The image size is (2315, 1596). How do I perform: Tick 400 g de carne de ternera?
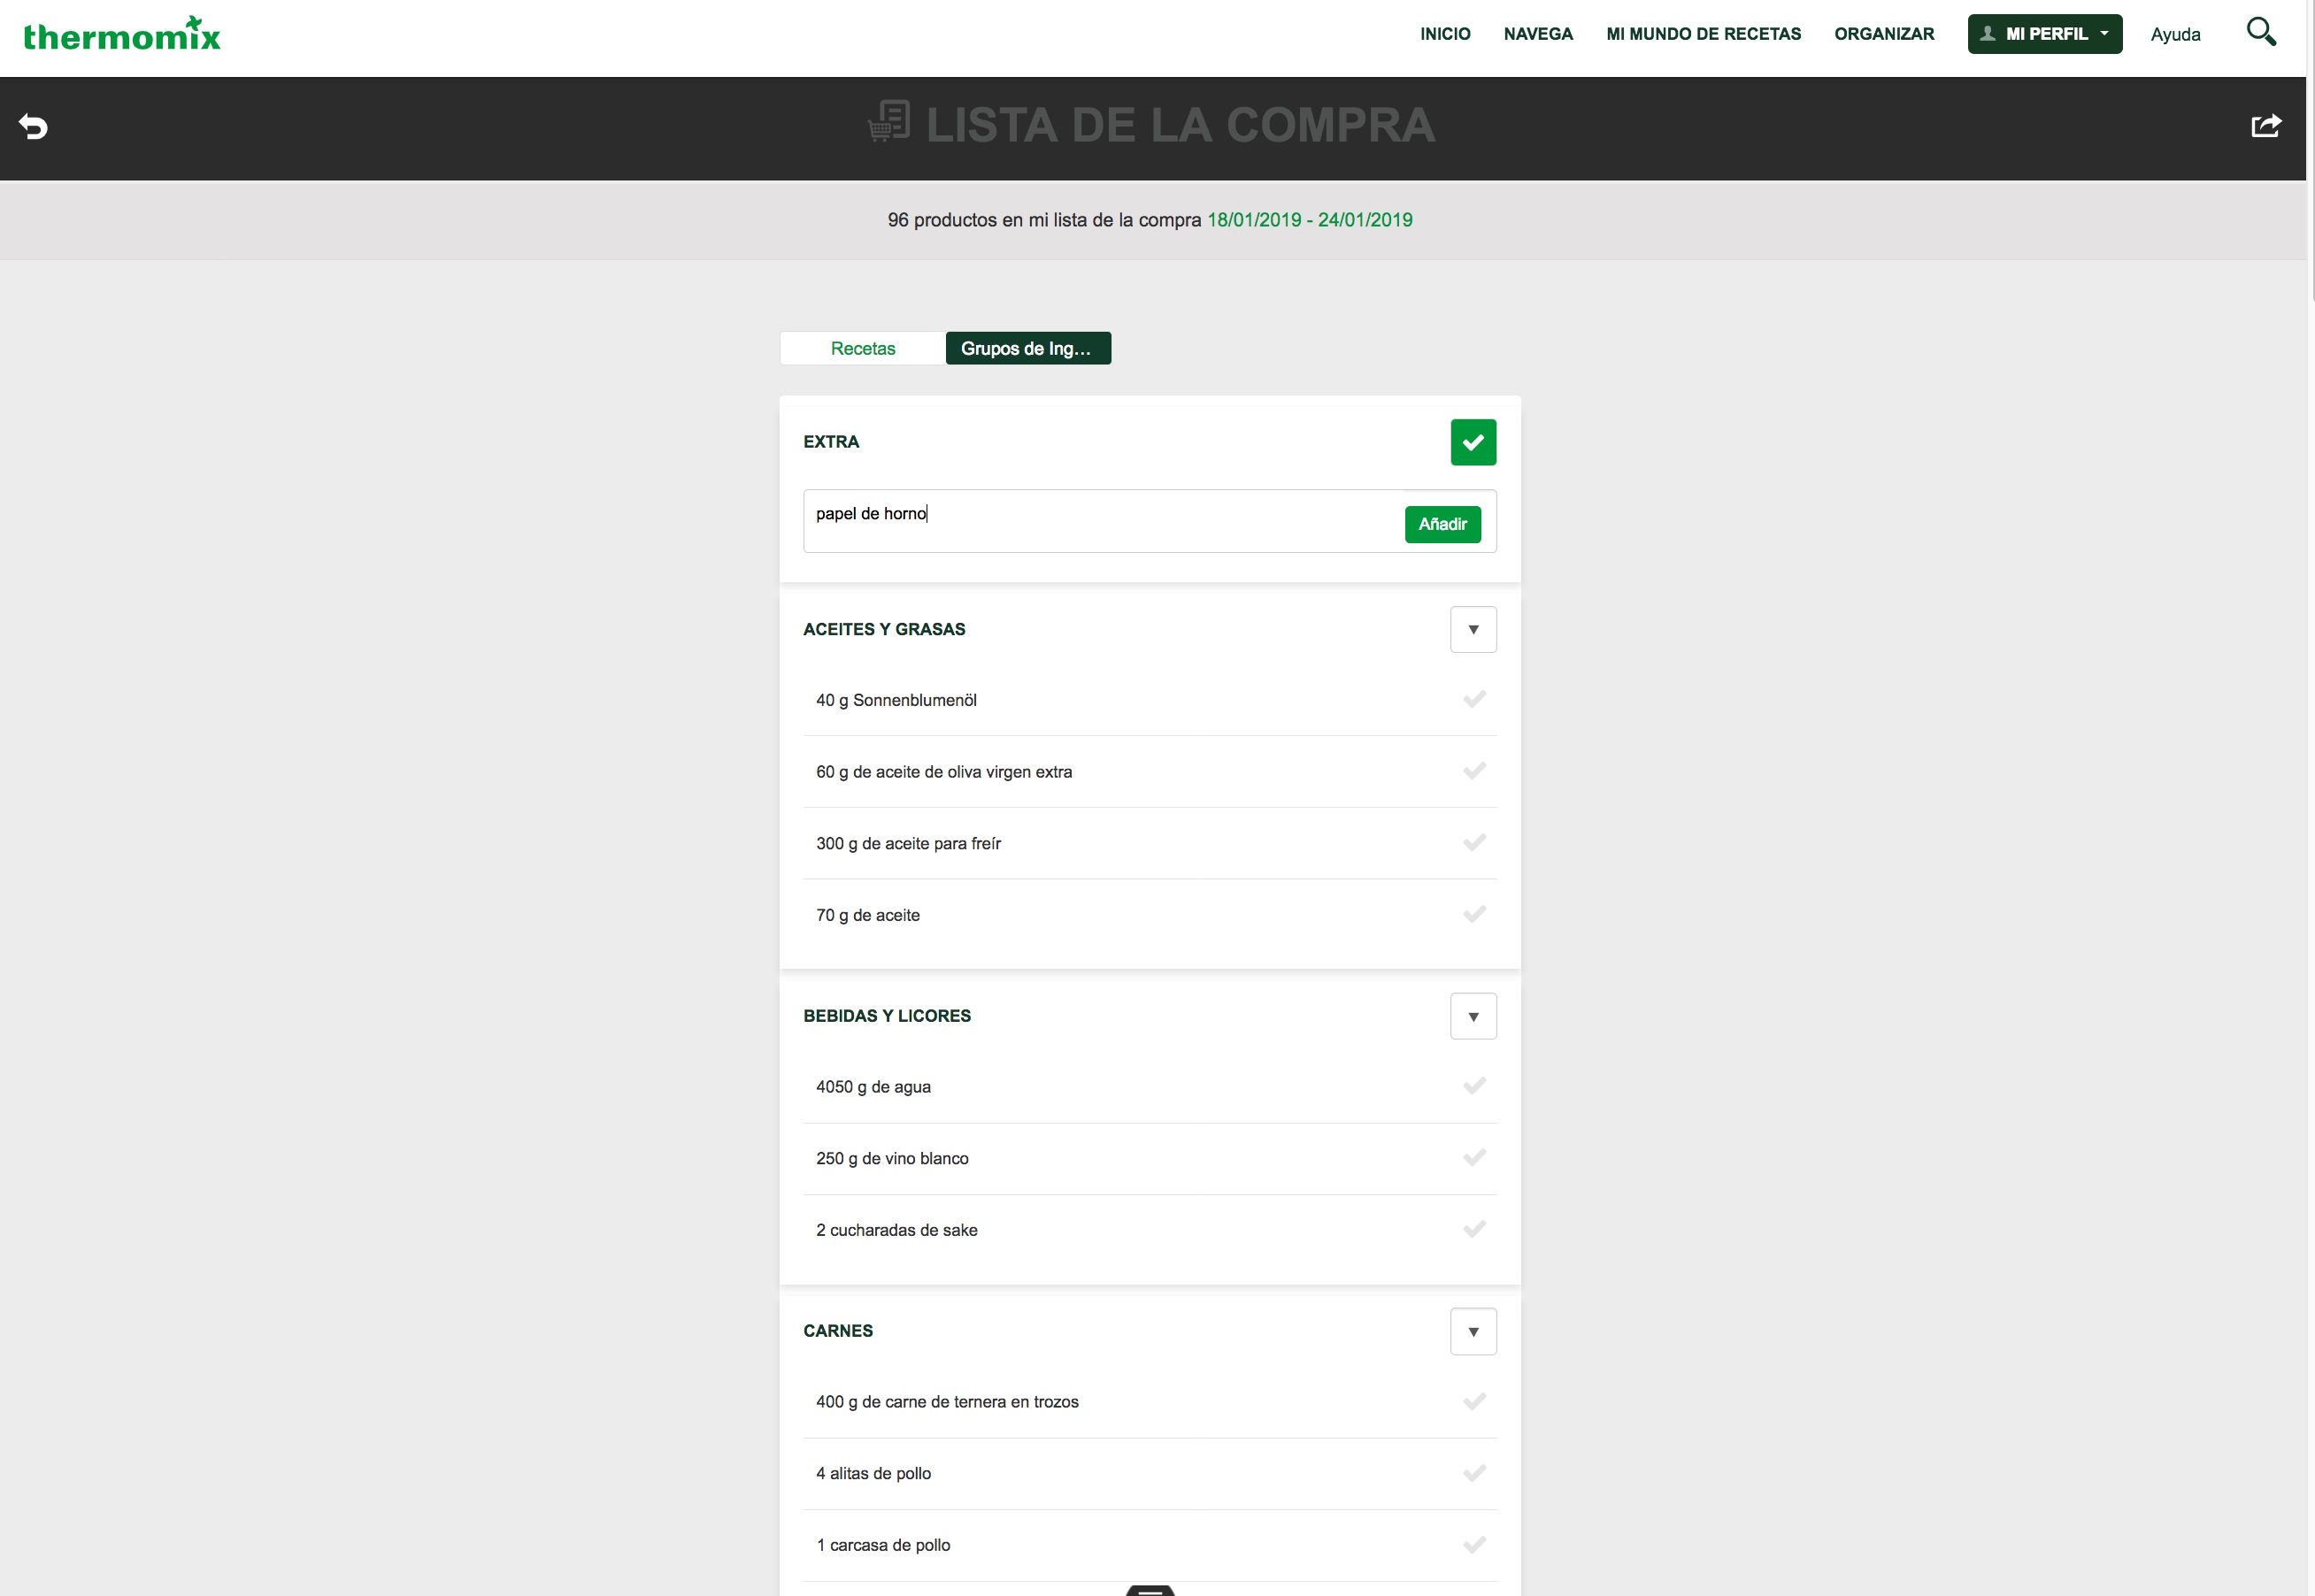(x=1474, y=1401)
